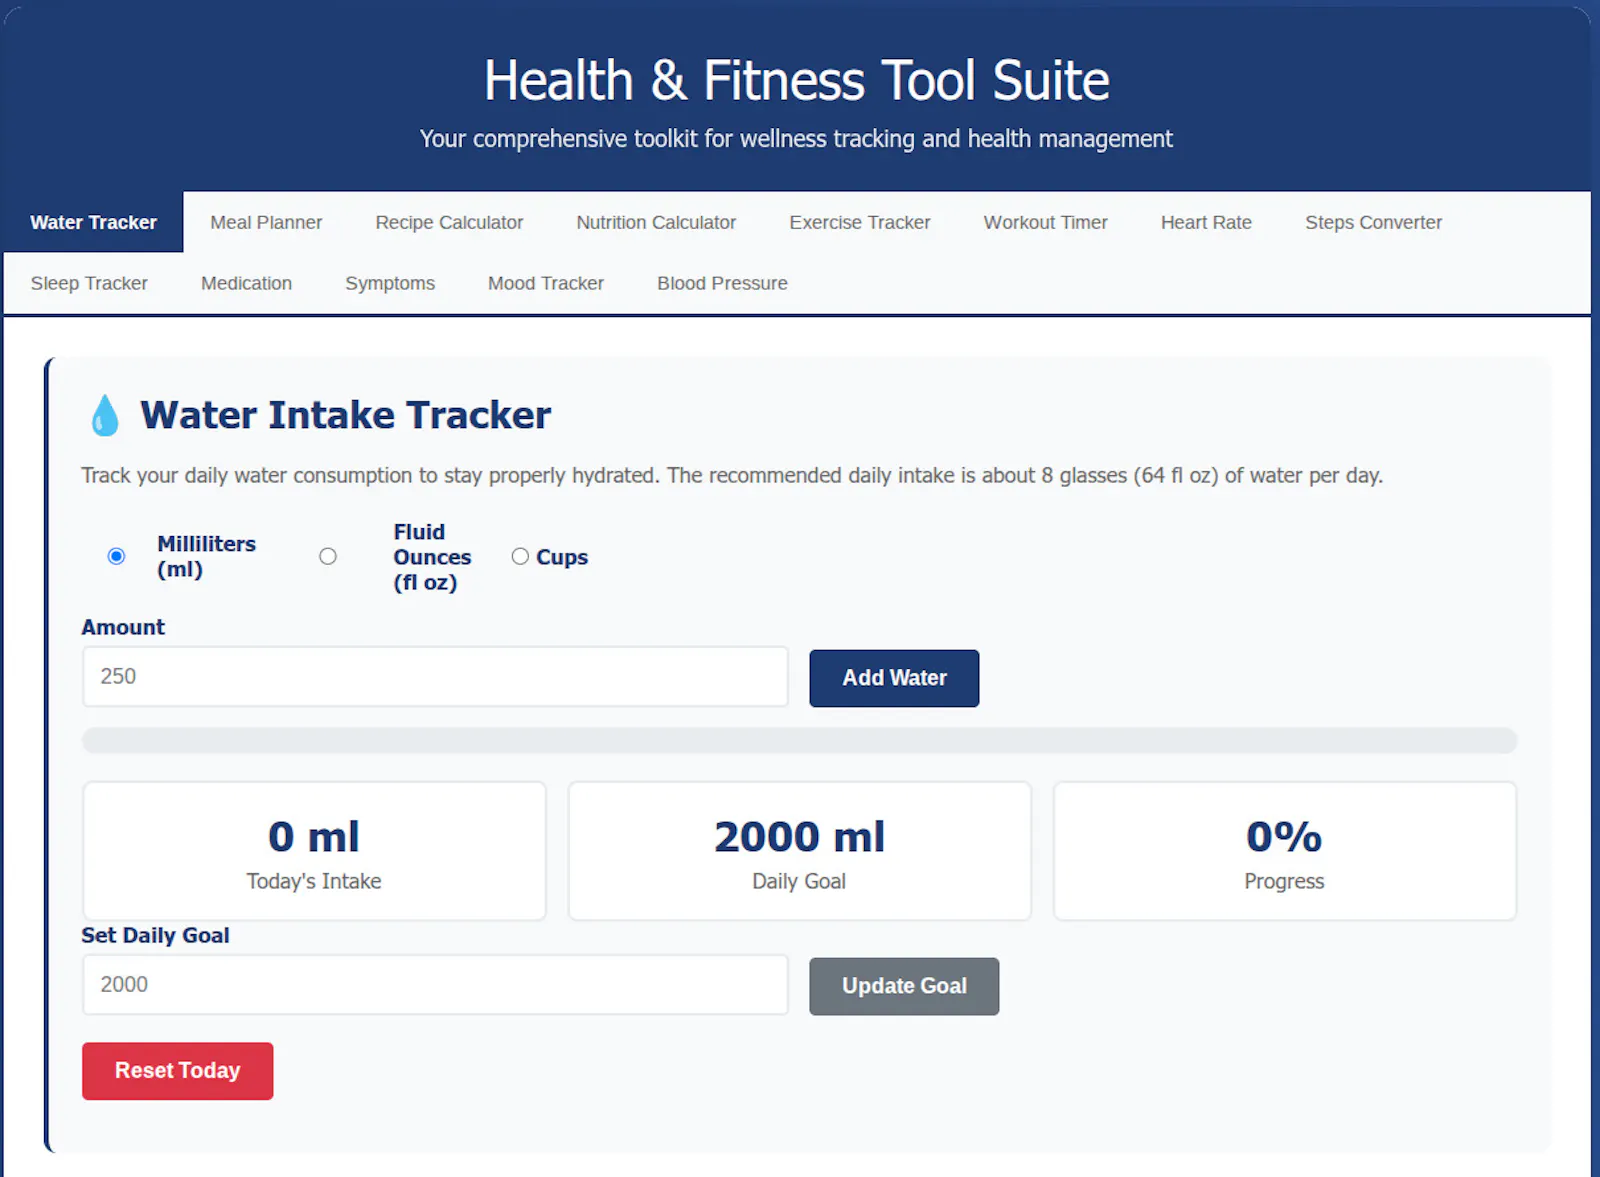The height and width of the screenshot is (1177, 1600).
Task: Open the Steps Converter tab
Action: (x=1373, y=222)
